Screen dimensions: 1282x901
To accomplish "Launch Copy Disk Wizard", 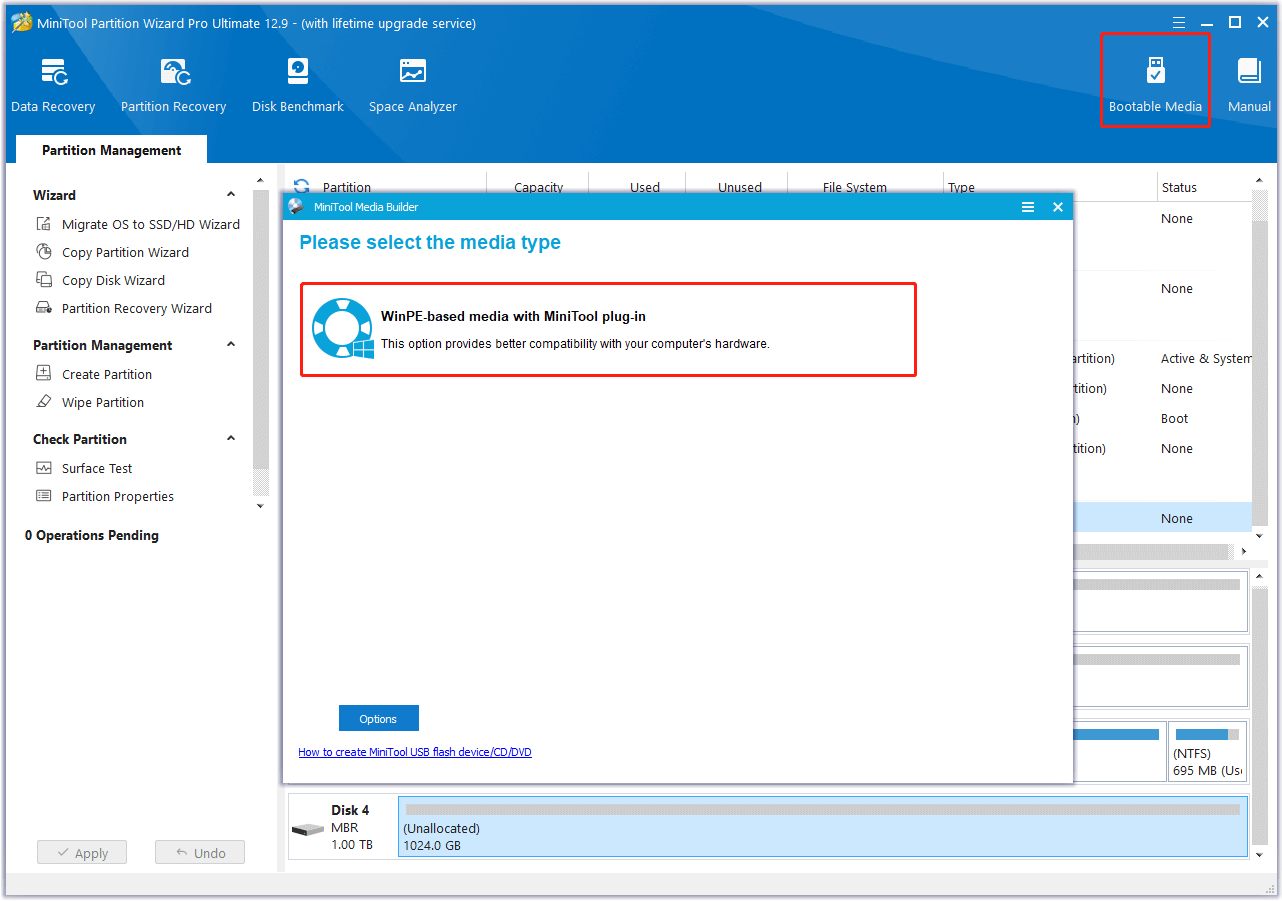I will (100, 280).
